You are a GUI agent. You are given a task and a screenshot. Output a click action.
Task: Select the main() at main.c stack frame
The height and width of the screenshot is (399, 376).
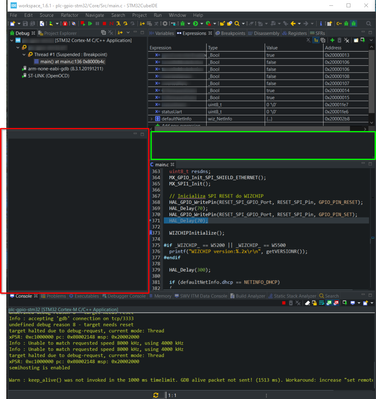pos(72,62)
